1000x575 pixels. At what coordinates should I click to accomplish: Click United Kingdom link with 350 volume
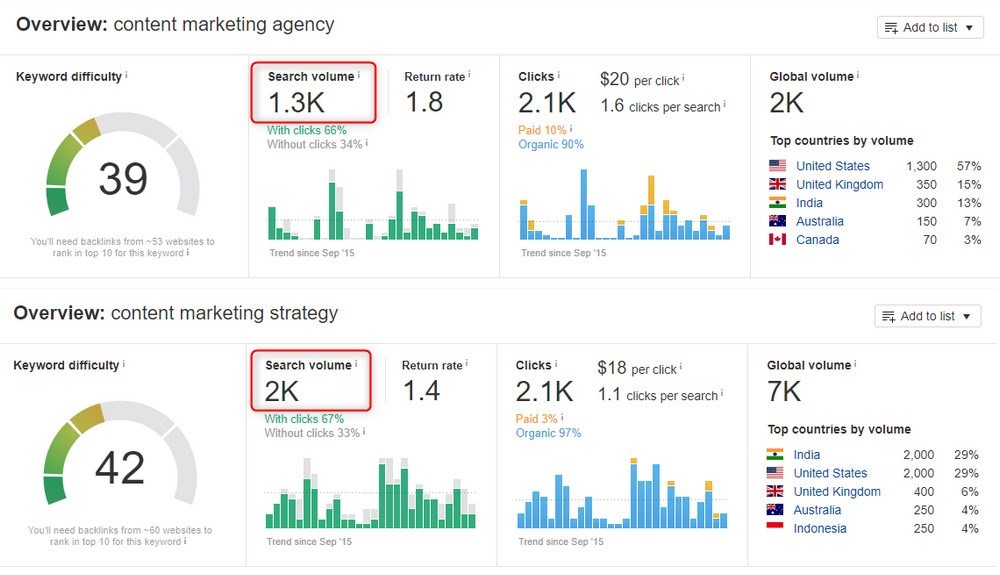pyautogui.click(x=839, y=185)
